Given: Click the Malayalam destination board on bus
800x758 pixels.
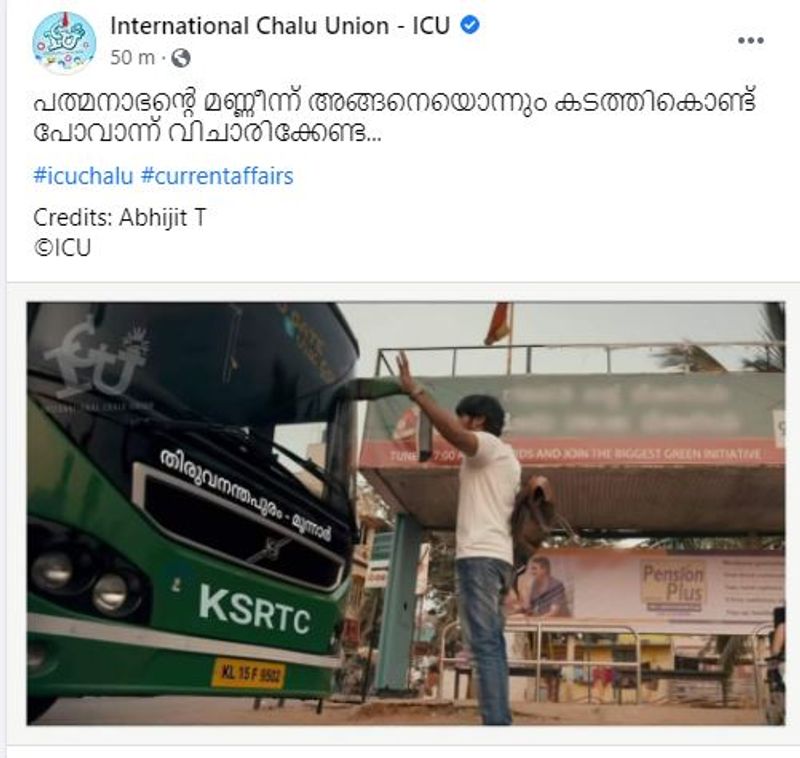Looking at the screenshot, I should (x=246, y=494).
